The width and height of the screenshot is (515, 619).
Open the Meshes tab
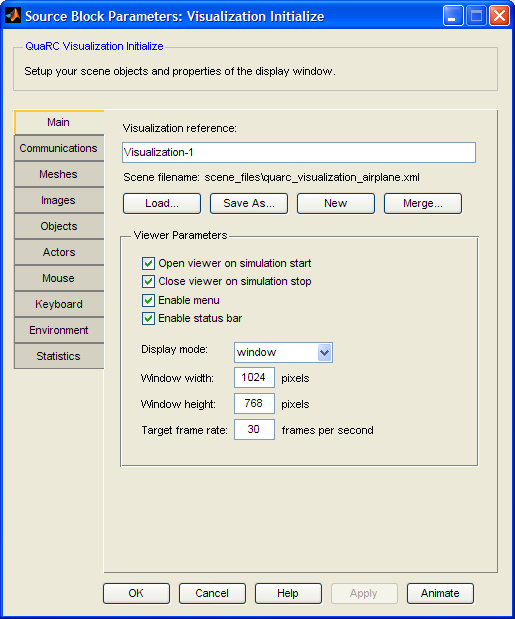(59, 174)
